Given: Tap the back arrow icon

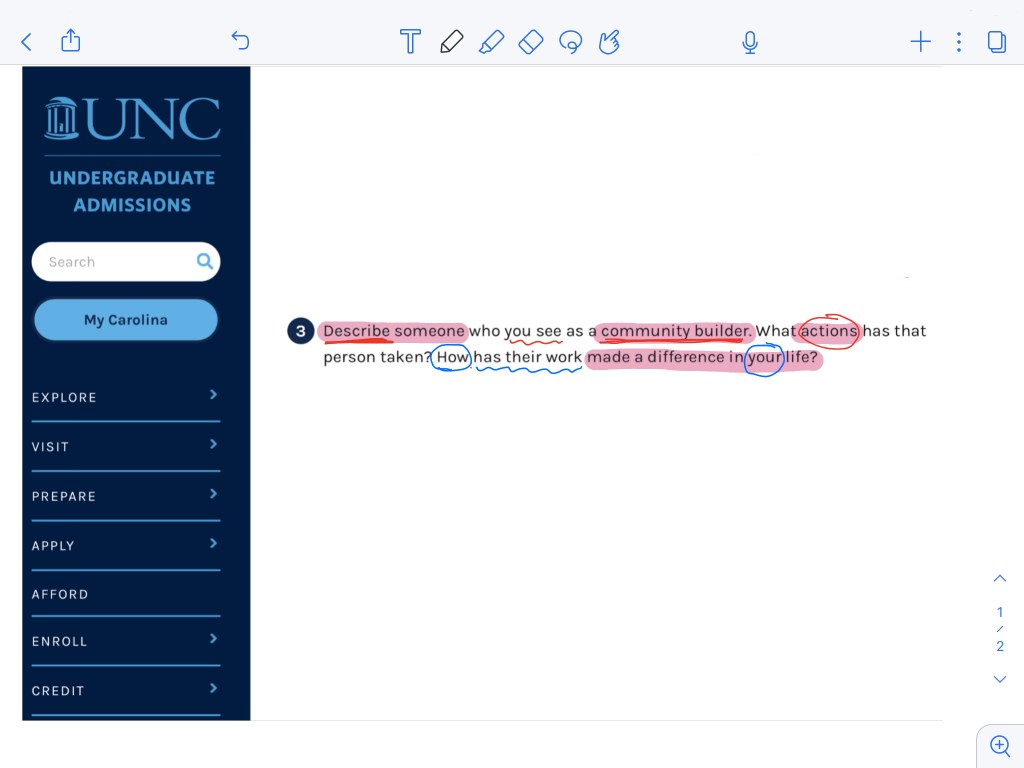Looking at the screenshot, I should 27,41.
